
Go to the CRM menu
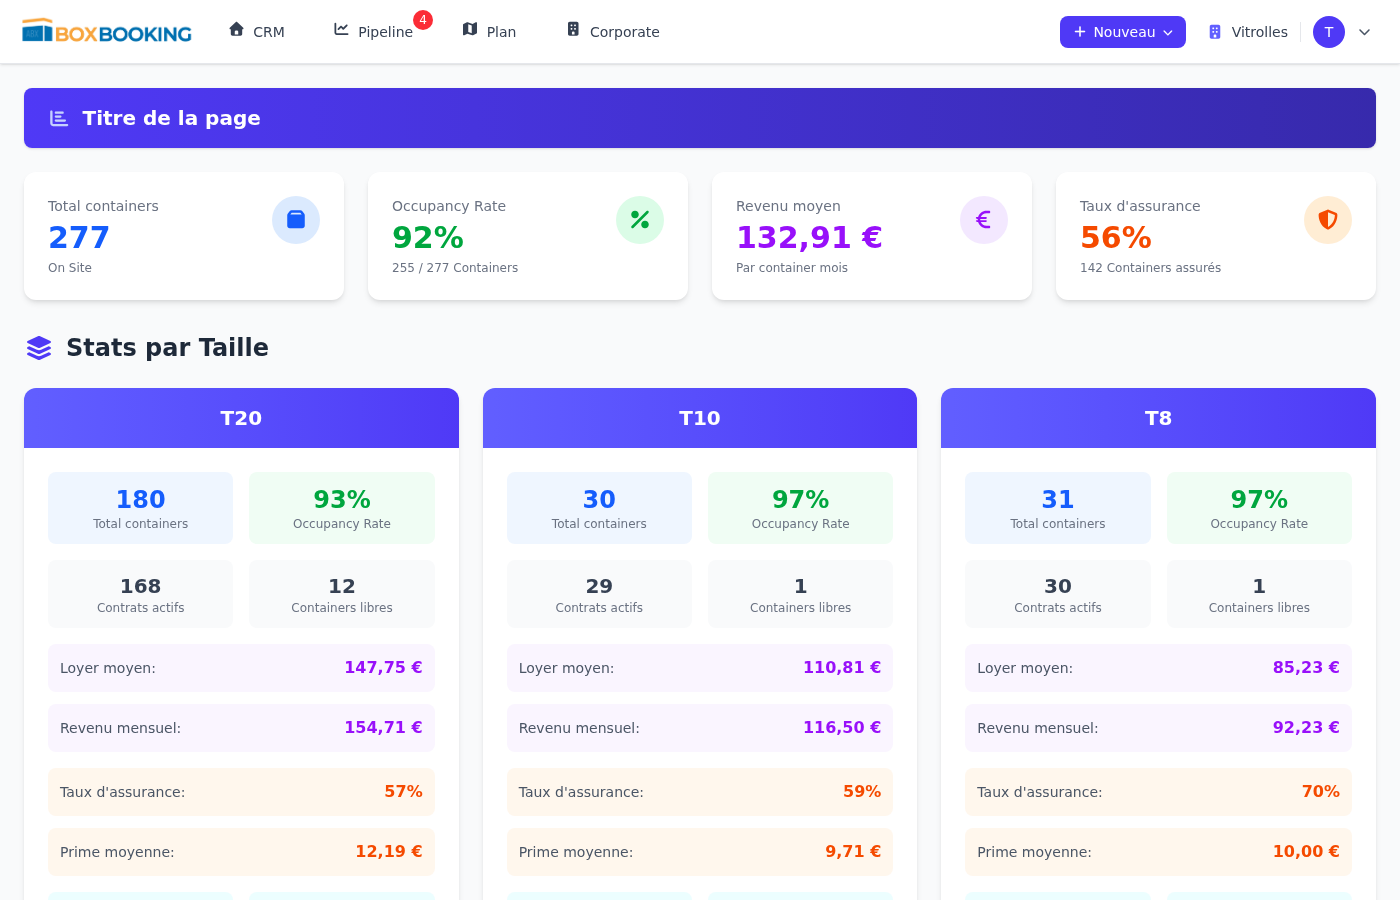(x=257, y=32)
